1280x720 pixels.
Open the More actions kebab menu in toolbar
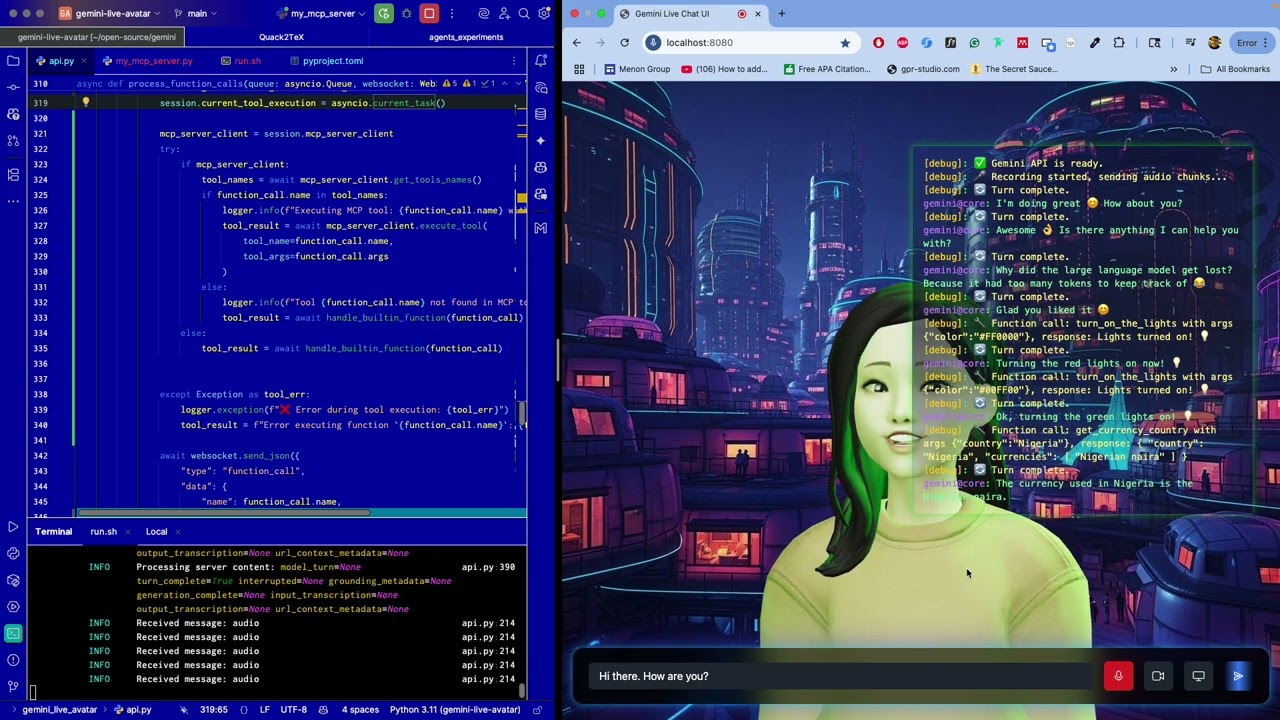(452, 13)
